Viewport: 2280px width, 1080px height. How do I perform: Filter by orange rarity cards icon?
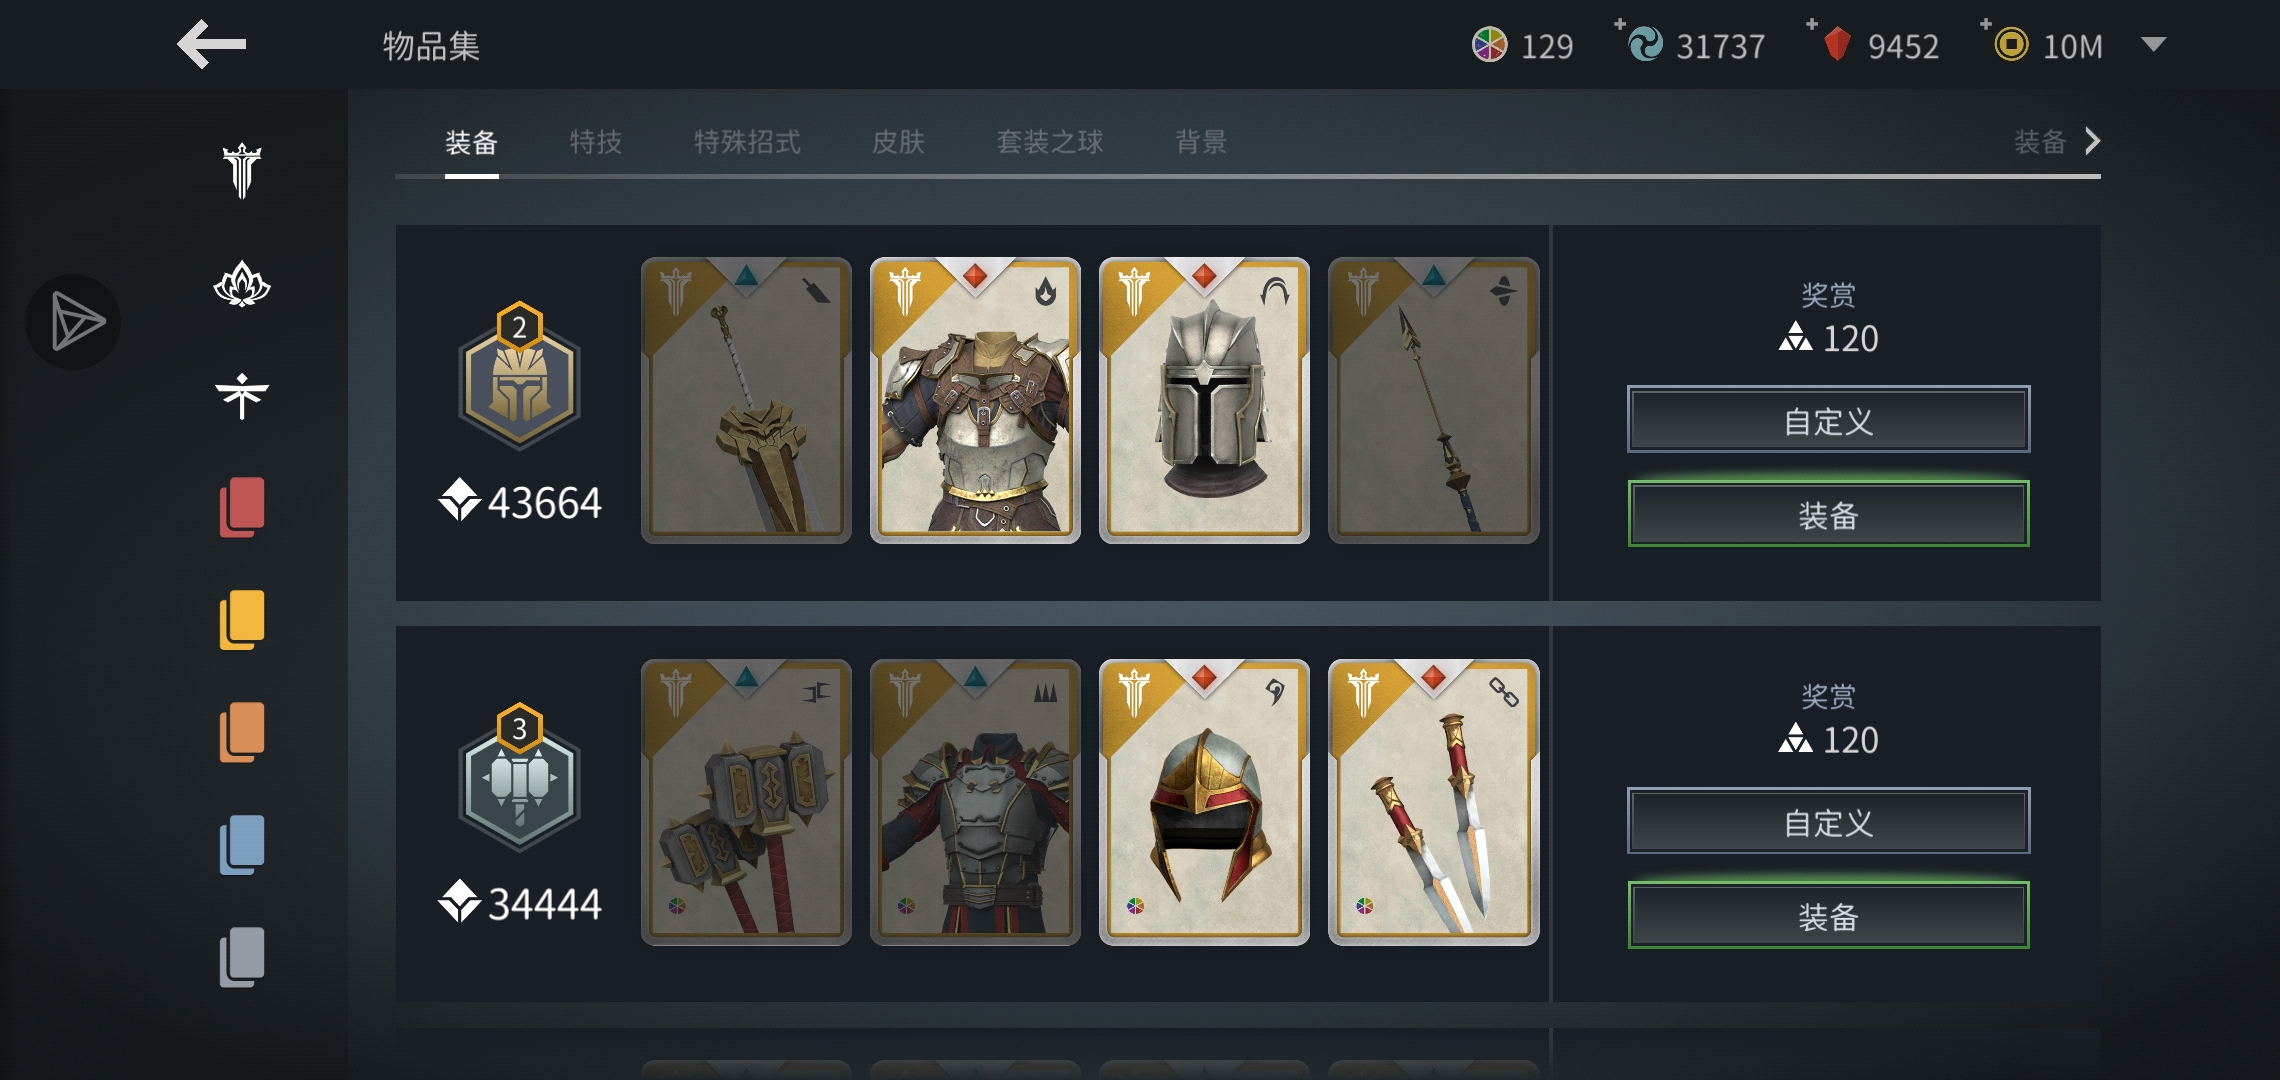[x=242, y=732]
